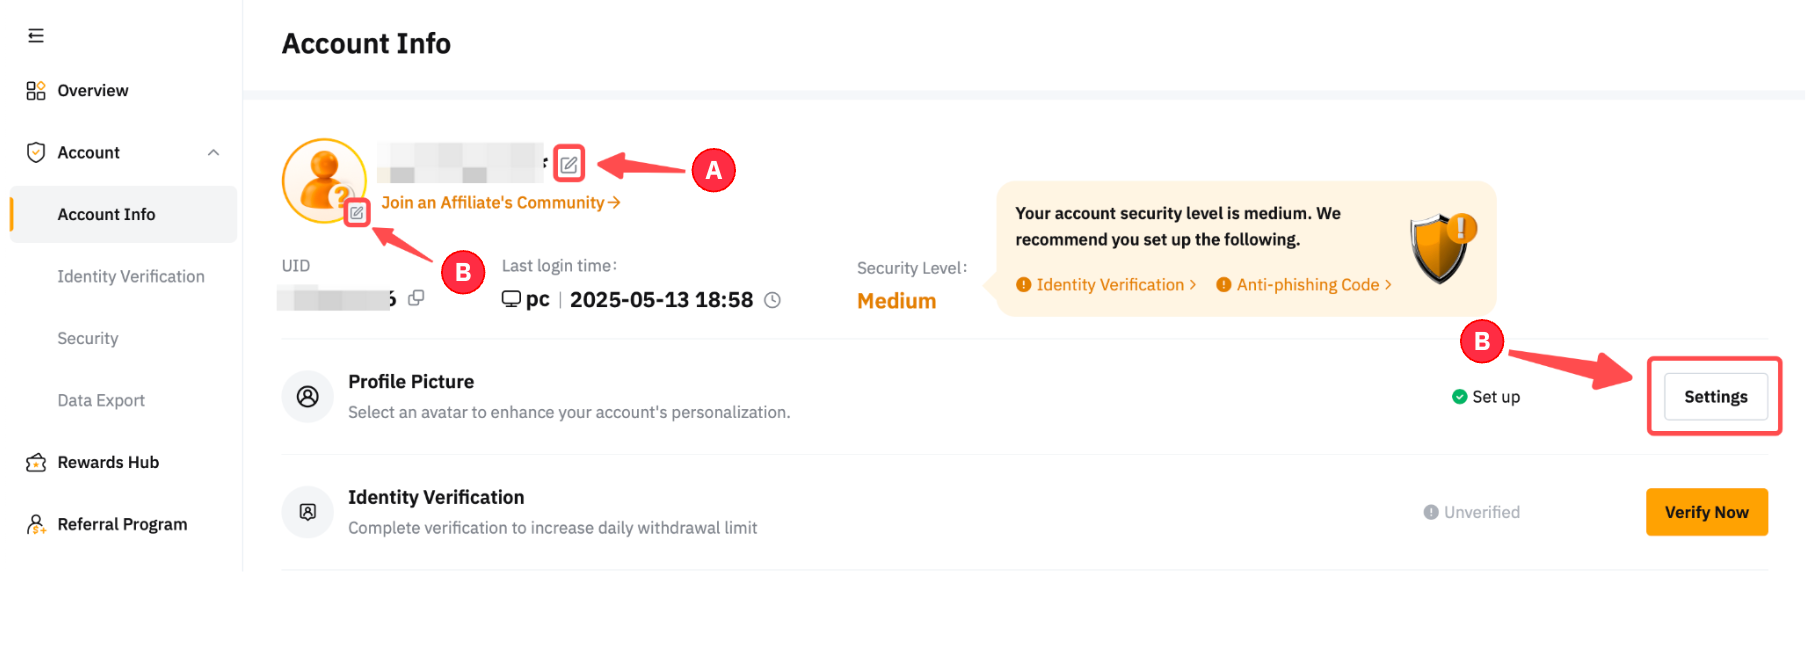Open Overview in the sidebar
The height and width of the screenshot is (650, 1812).
pos(92,91)
